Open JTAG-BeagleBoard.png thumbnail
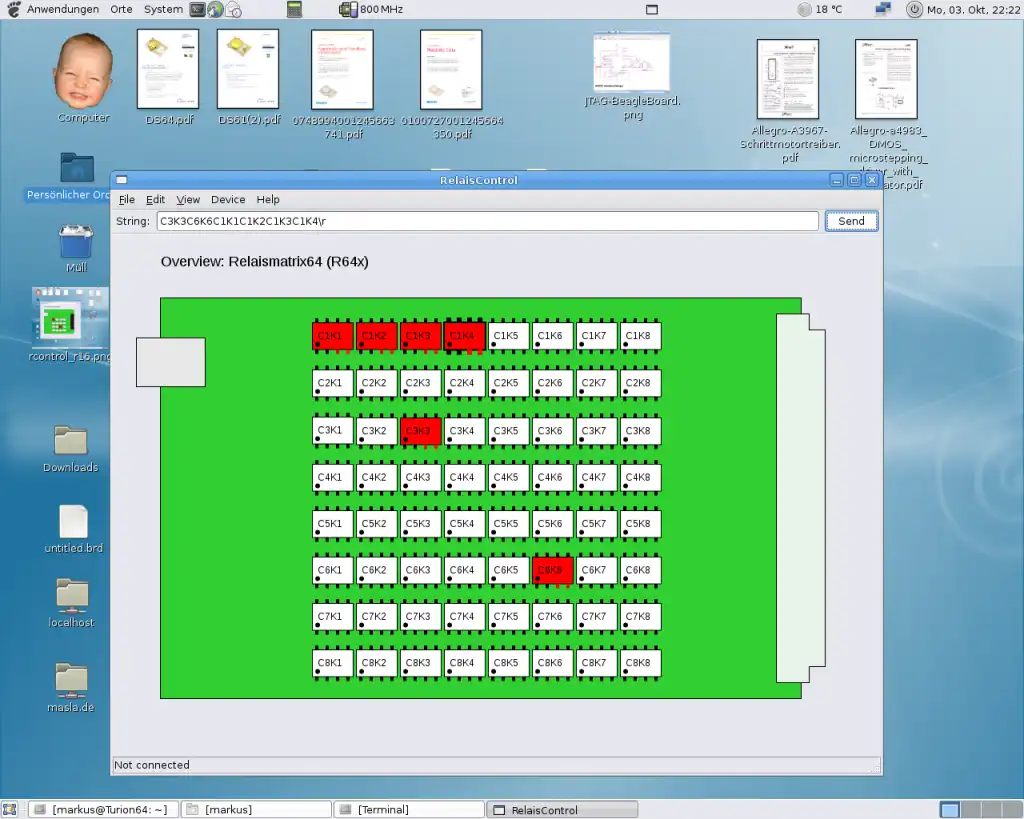 [632, 75]
